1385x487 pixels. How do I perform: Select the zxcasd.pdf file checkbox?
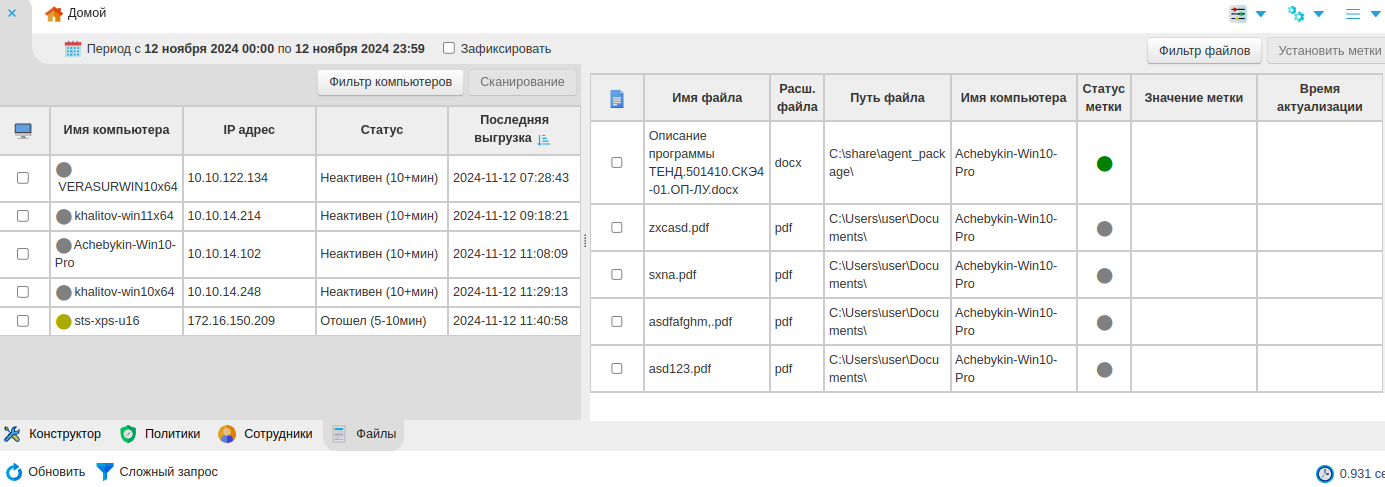tap(617, 228)
